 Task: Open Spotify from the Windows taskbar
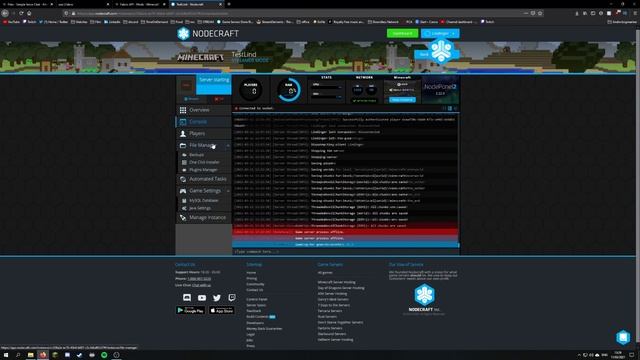click(104, 355)
